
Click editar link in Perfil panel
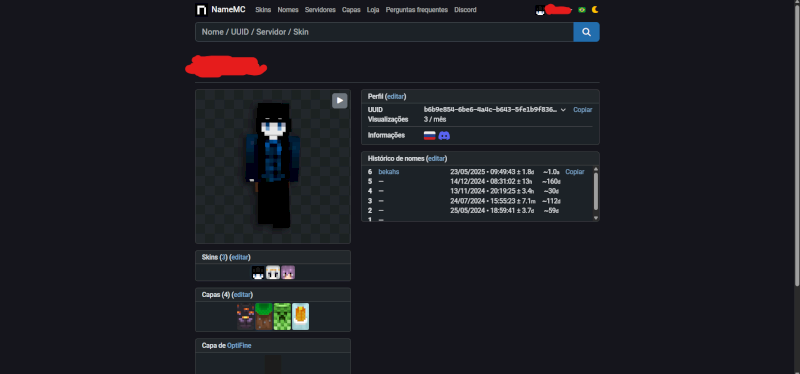[396, 96]
